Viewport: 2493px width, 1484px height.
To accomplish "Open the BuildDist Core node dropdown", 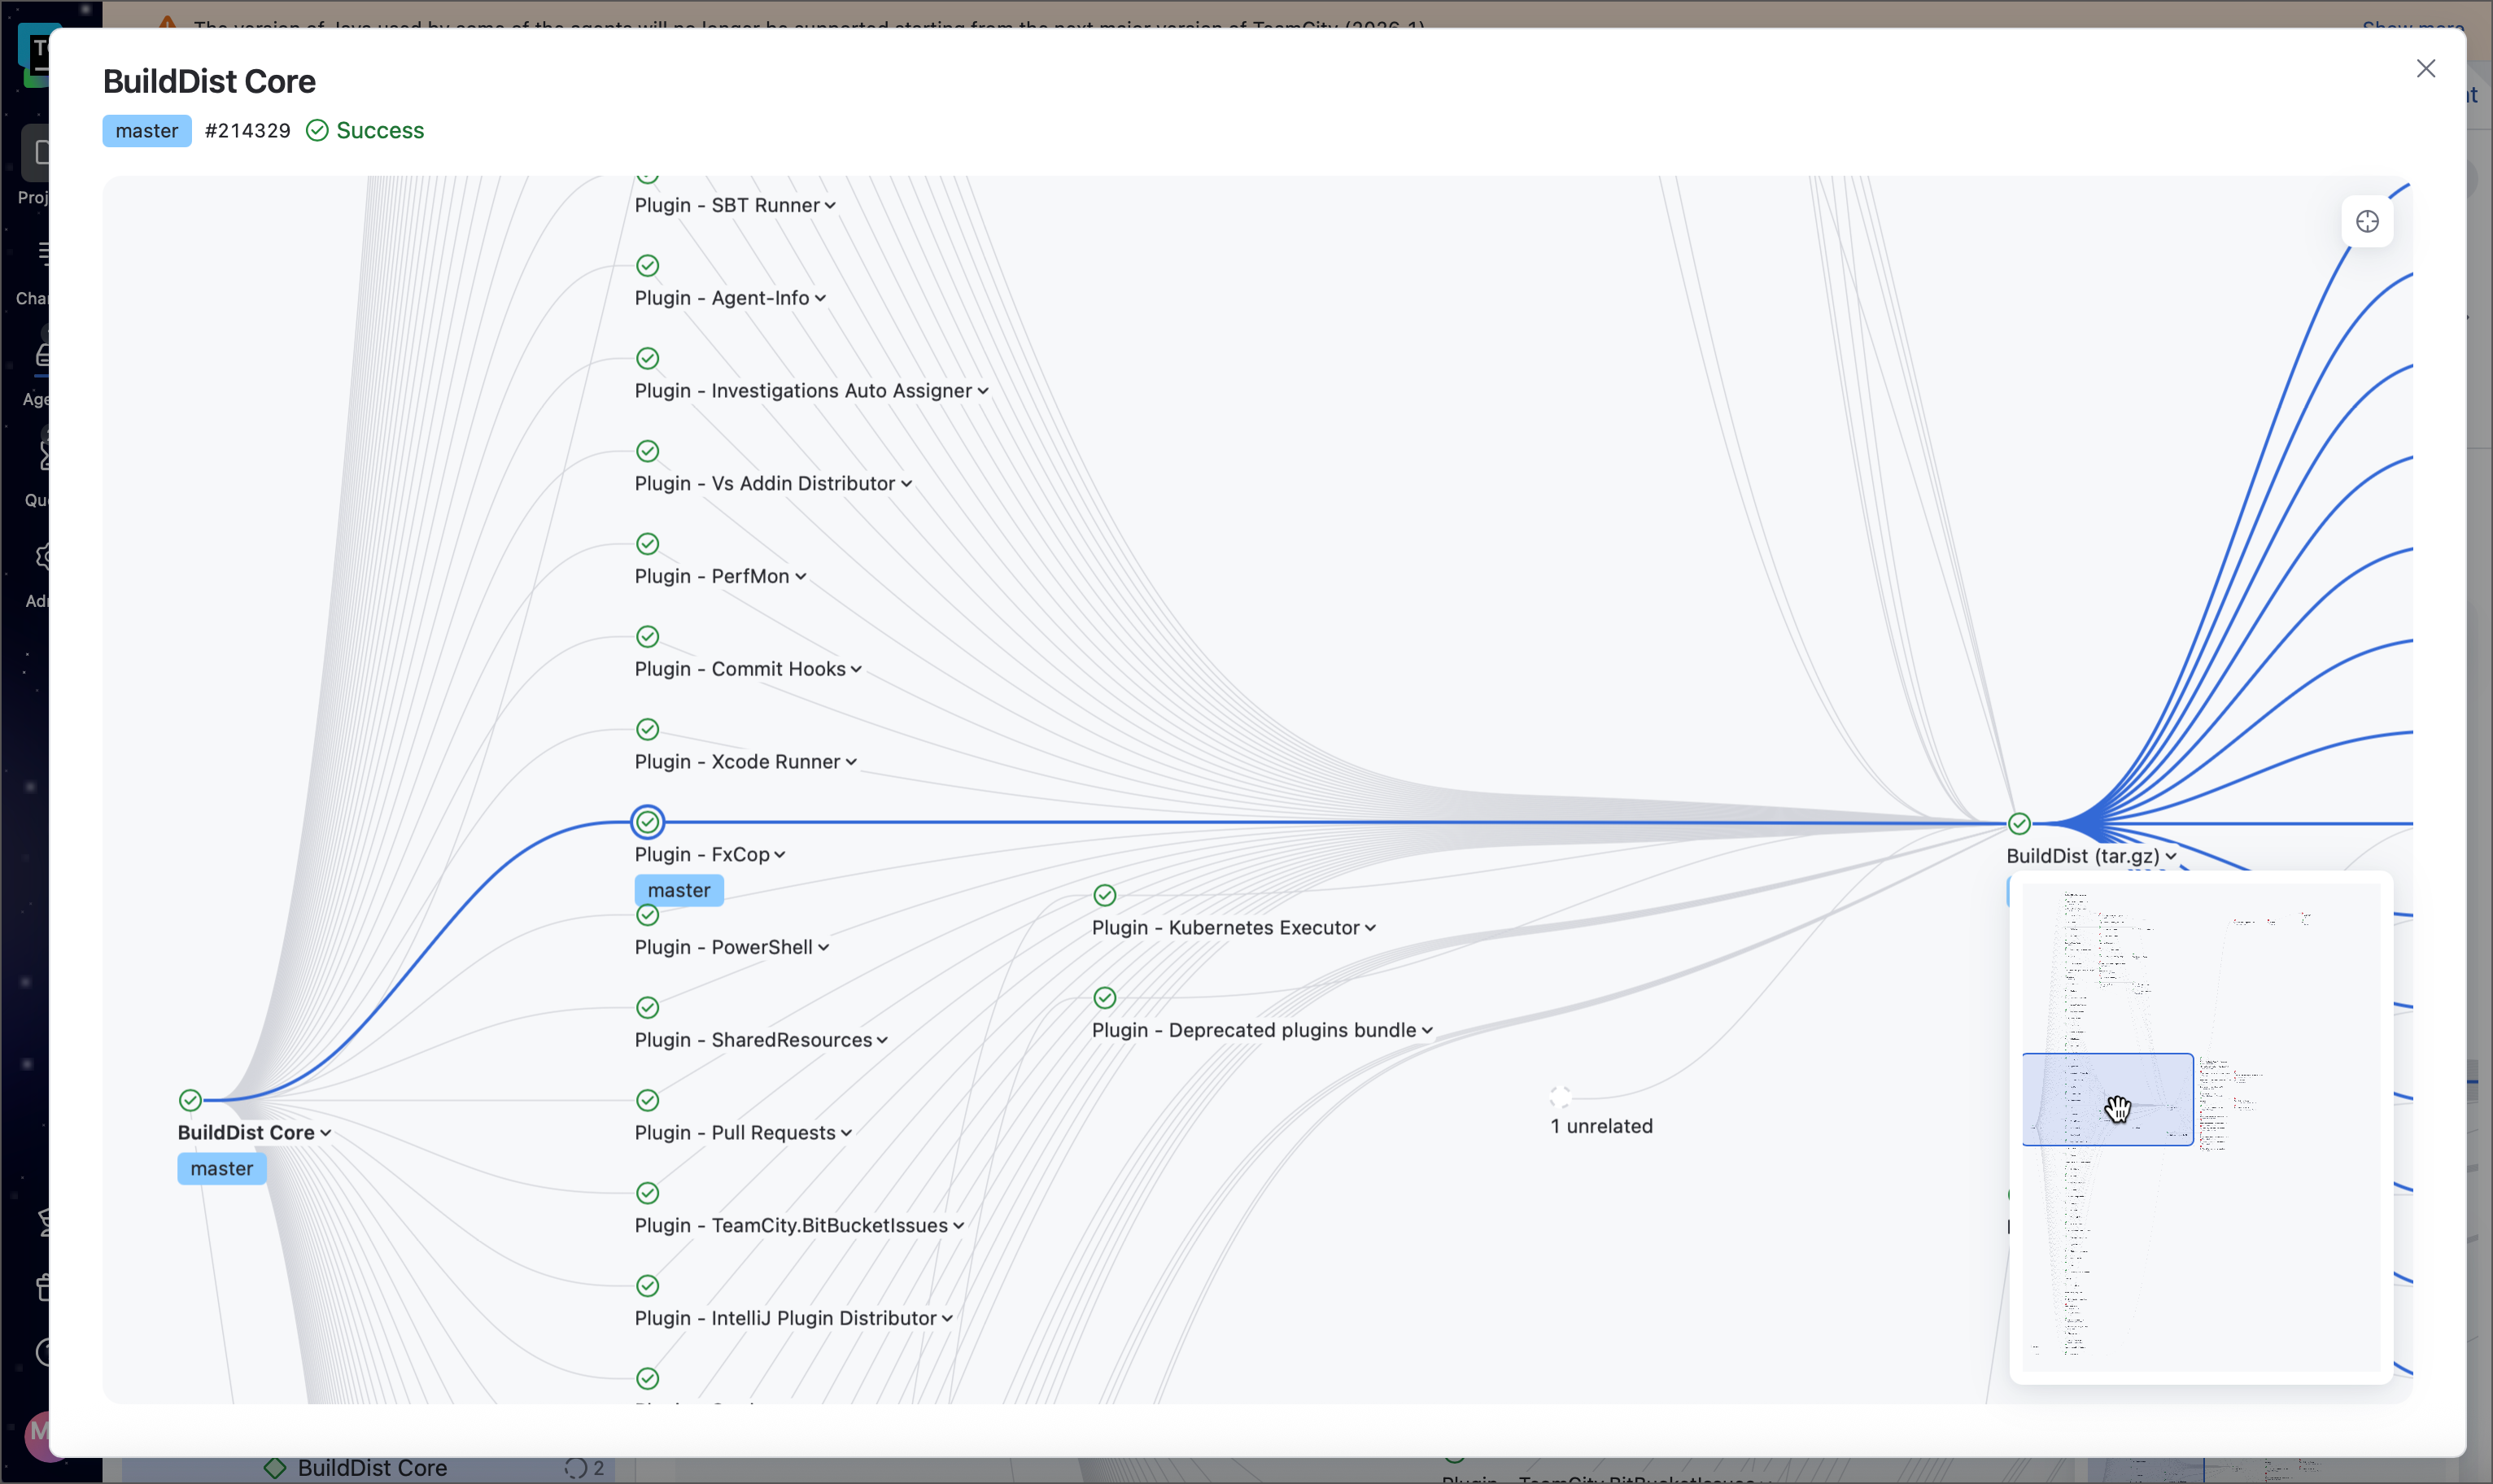I will click(326, 1133).
